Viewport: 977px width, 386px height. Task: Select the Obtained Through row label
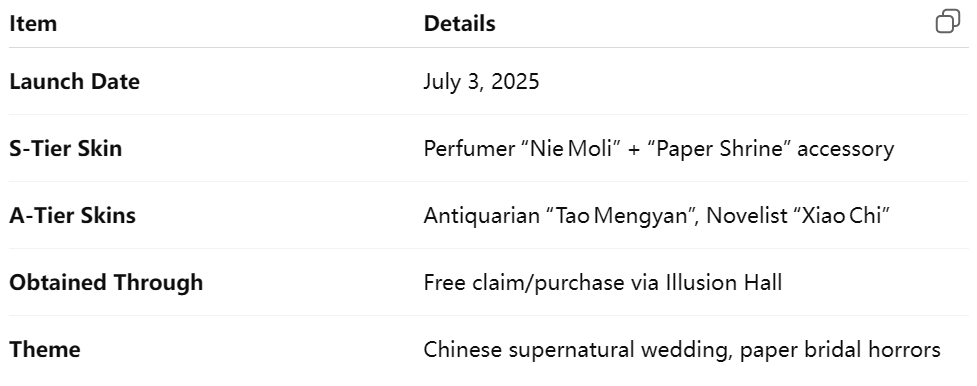(106, 282)
